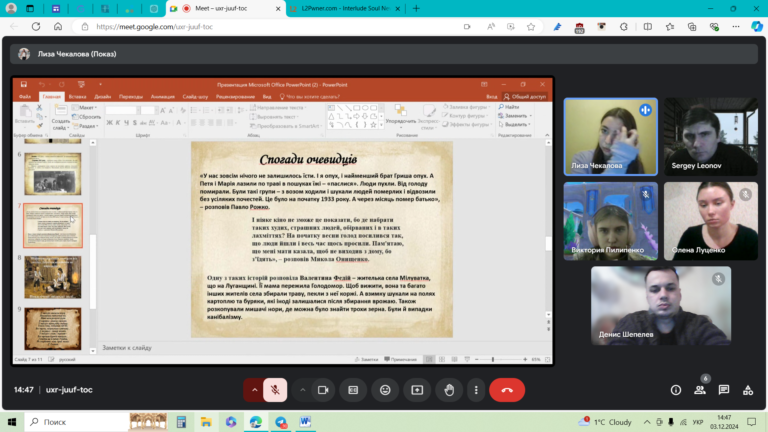Open the Анимация ribbon tab

(x=163, y=96)
